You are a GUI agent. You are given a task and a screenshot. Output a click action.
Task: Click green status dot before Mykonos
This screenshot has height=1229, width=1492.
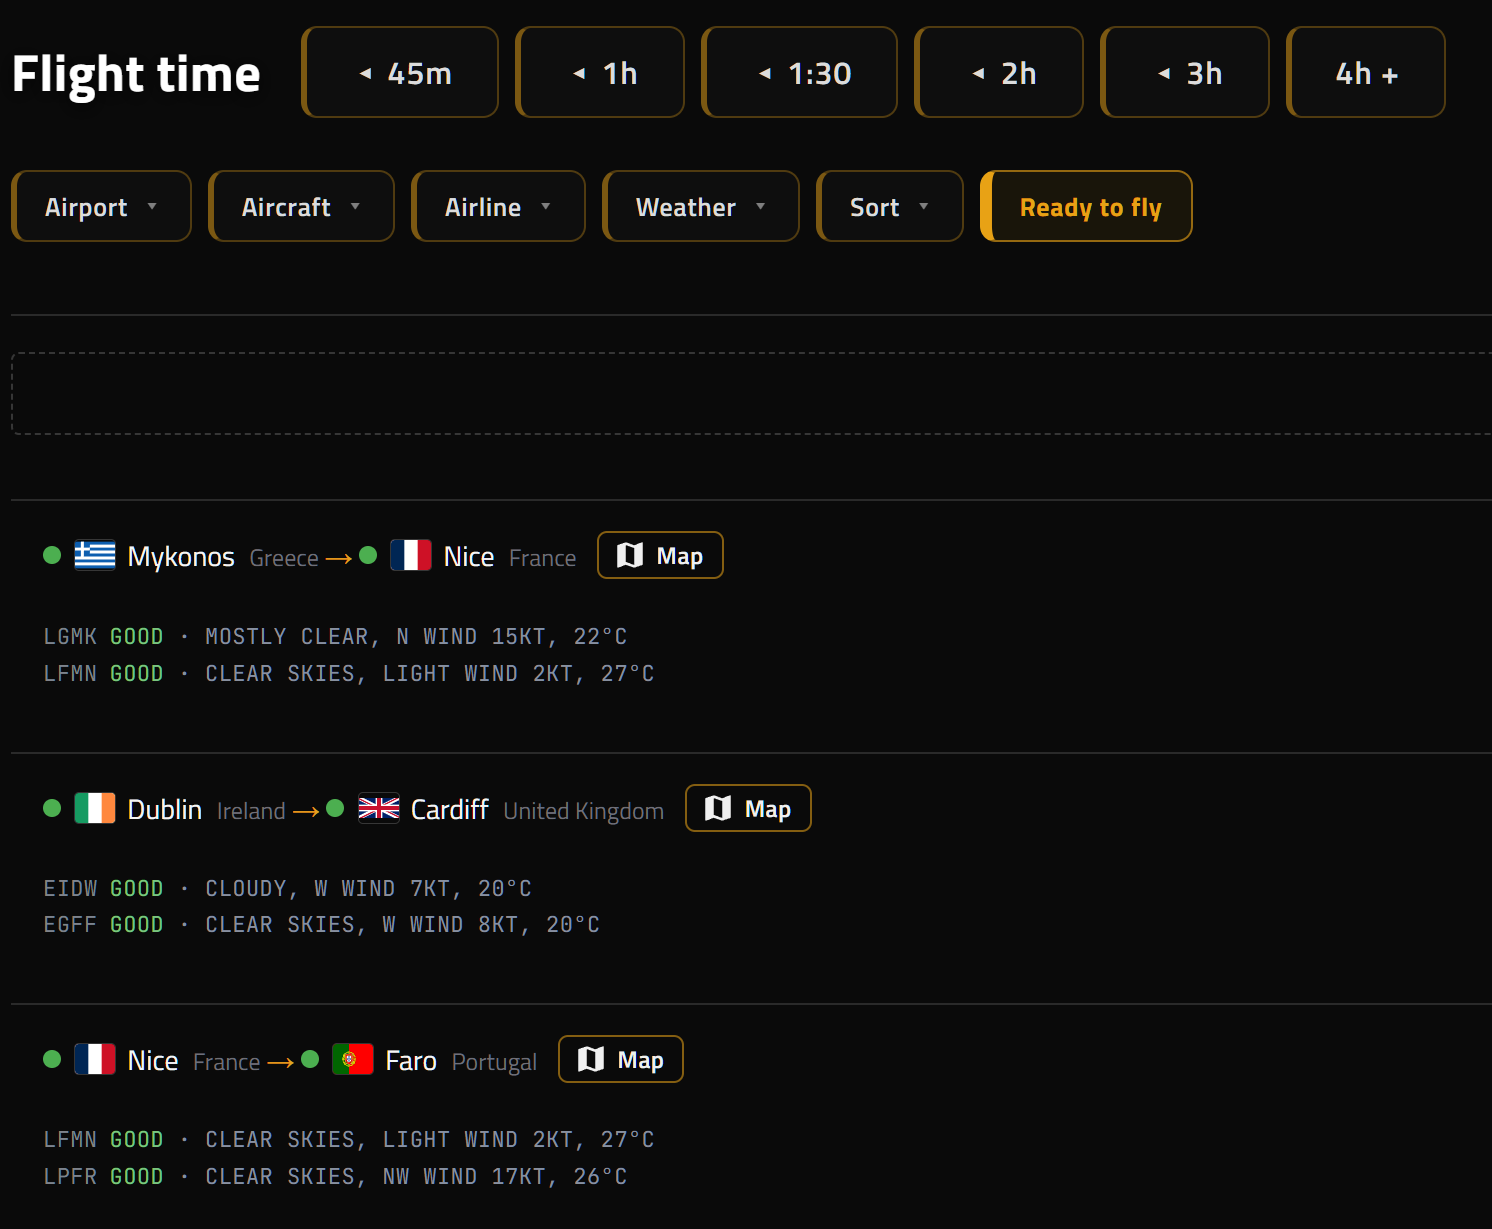tap(53, 555)
